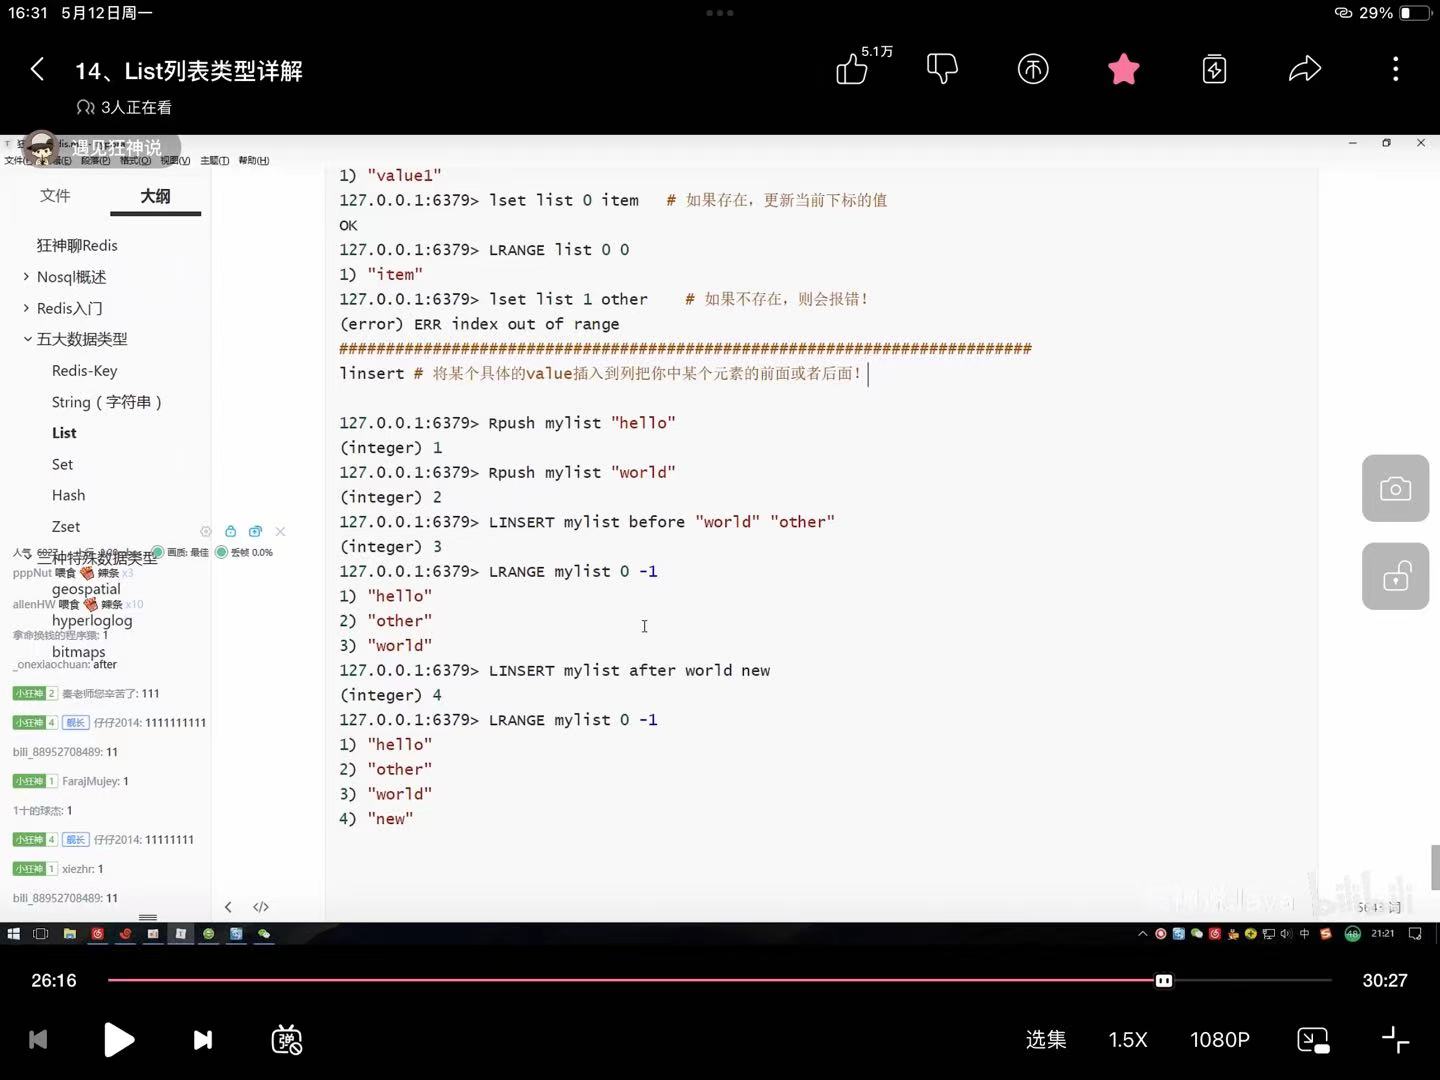Screen dimensions: 1440x1080
Task: Give a coin with the coin icon
Action: 1033,68
